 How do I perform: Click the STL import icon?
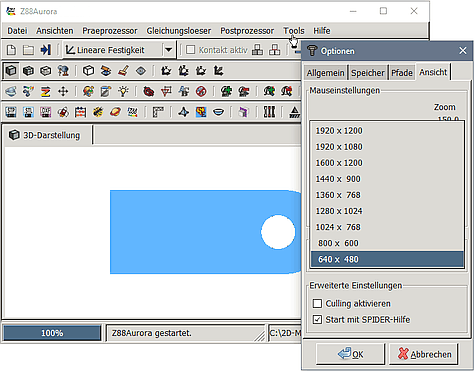(x=29, y=112)
